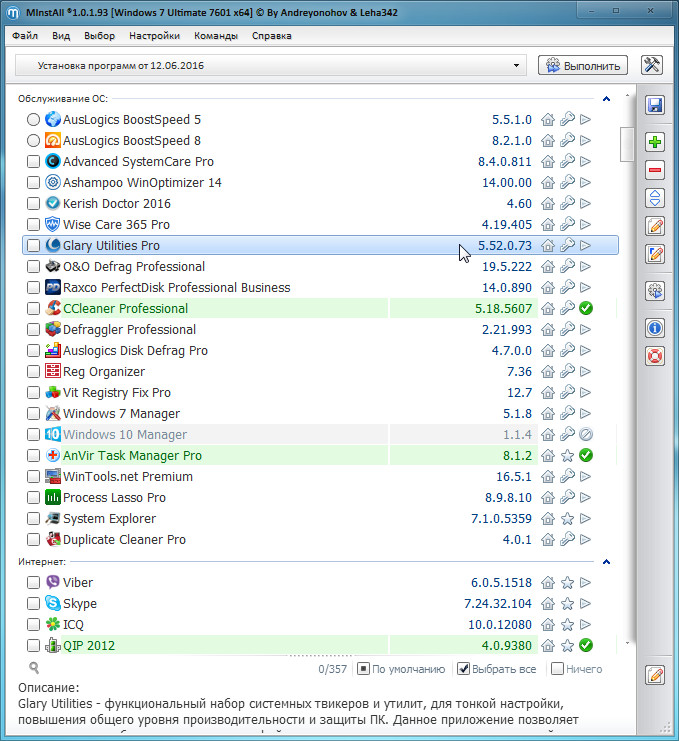
Task: Enable the Skype checkbox
Action: pyautogui.click(x=33, y=603)
